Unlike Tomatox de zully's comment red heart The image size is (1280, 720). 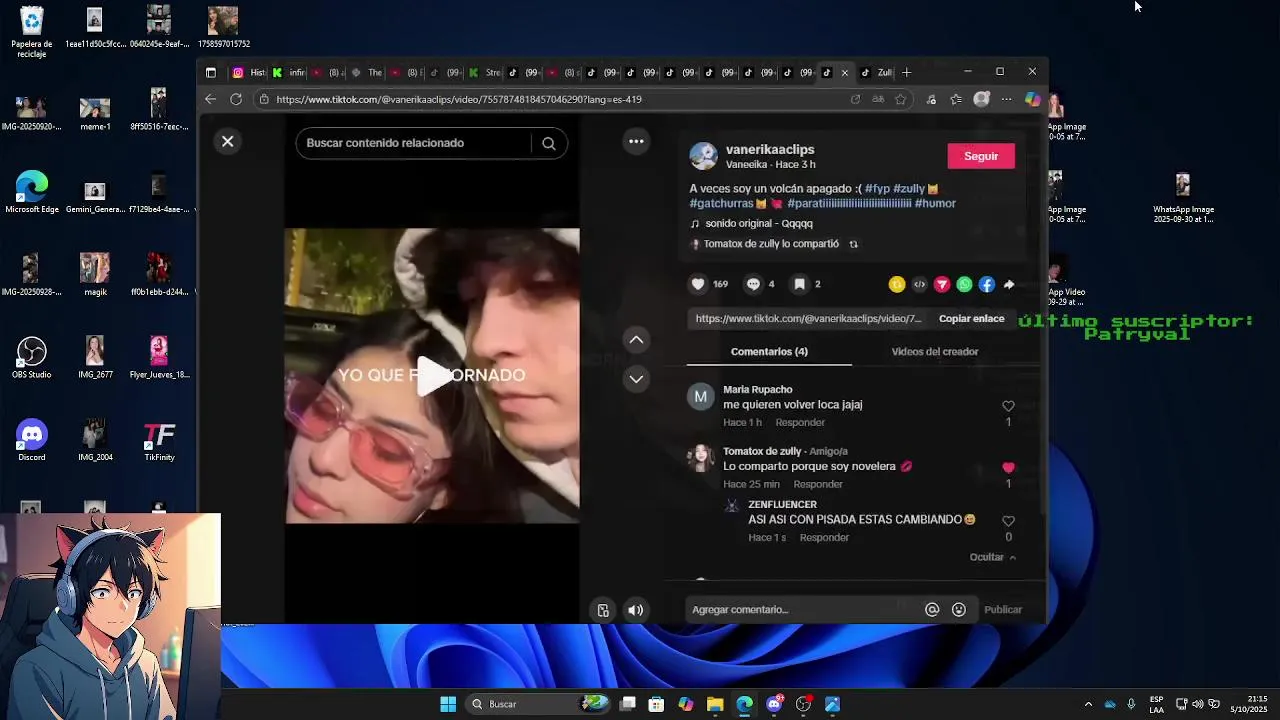coord(1008,468)
